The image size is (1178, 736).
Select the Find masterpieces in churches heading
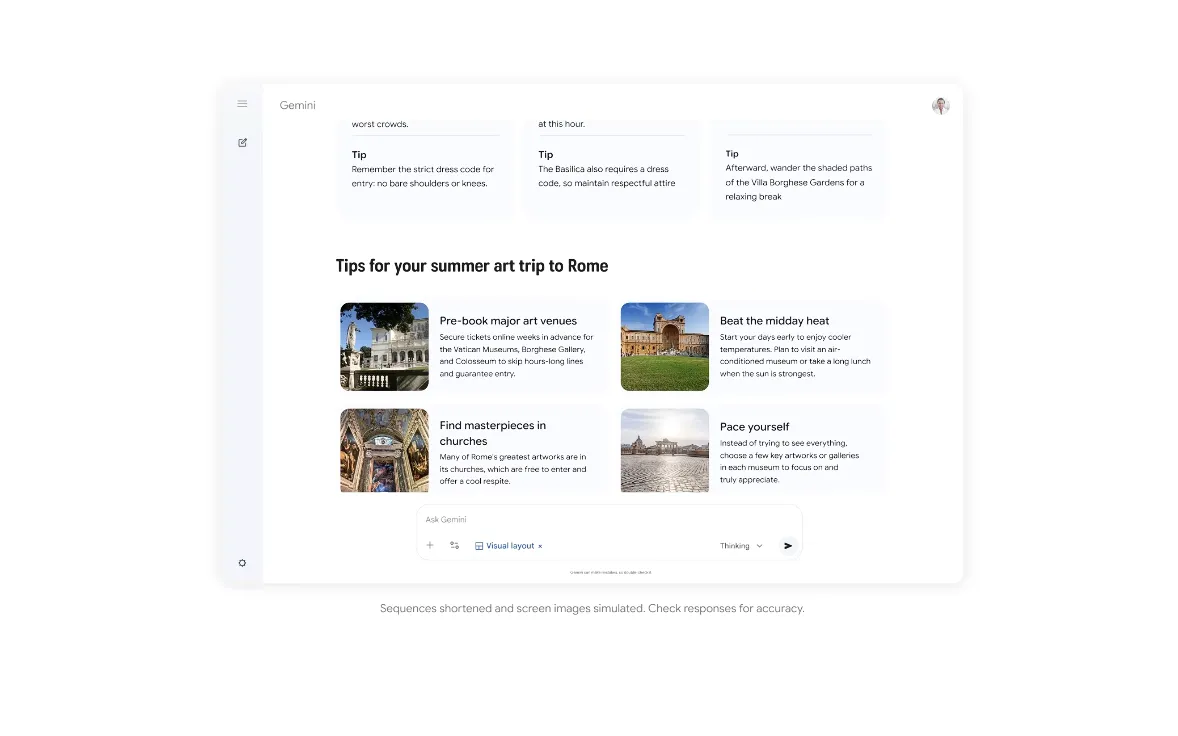(x=492, y=433)
